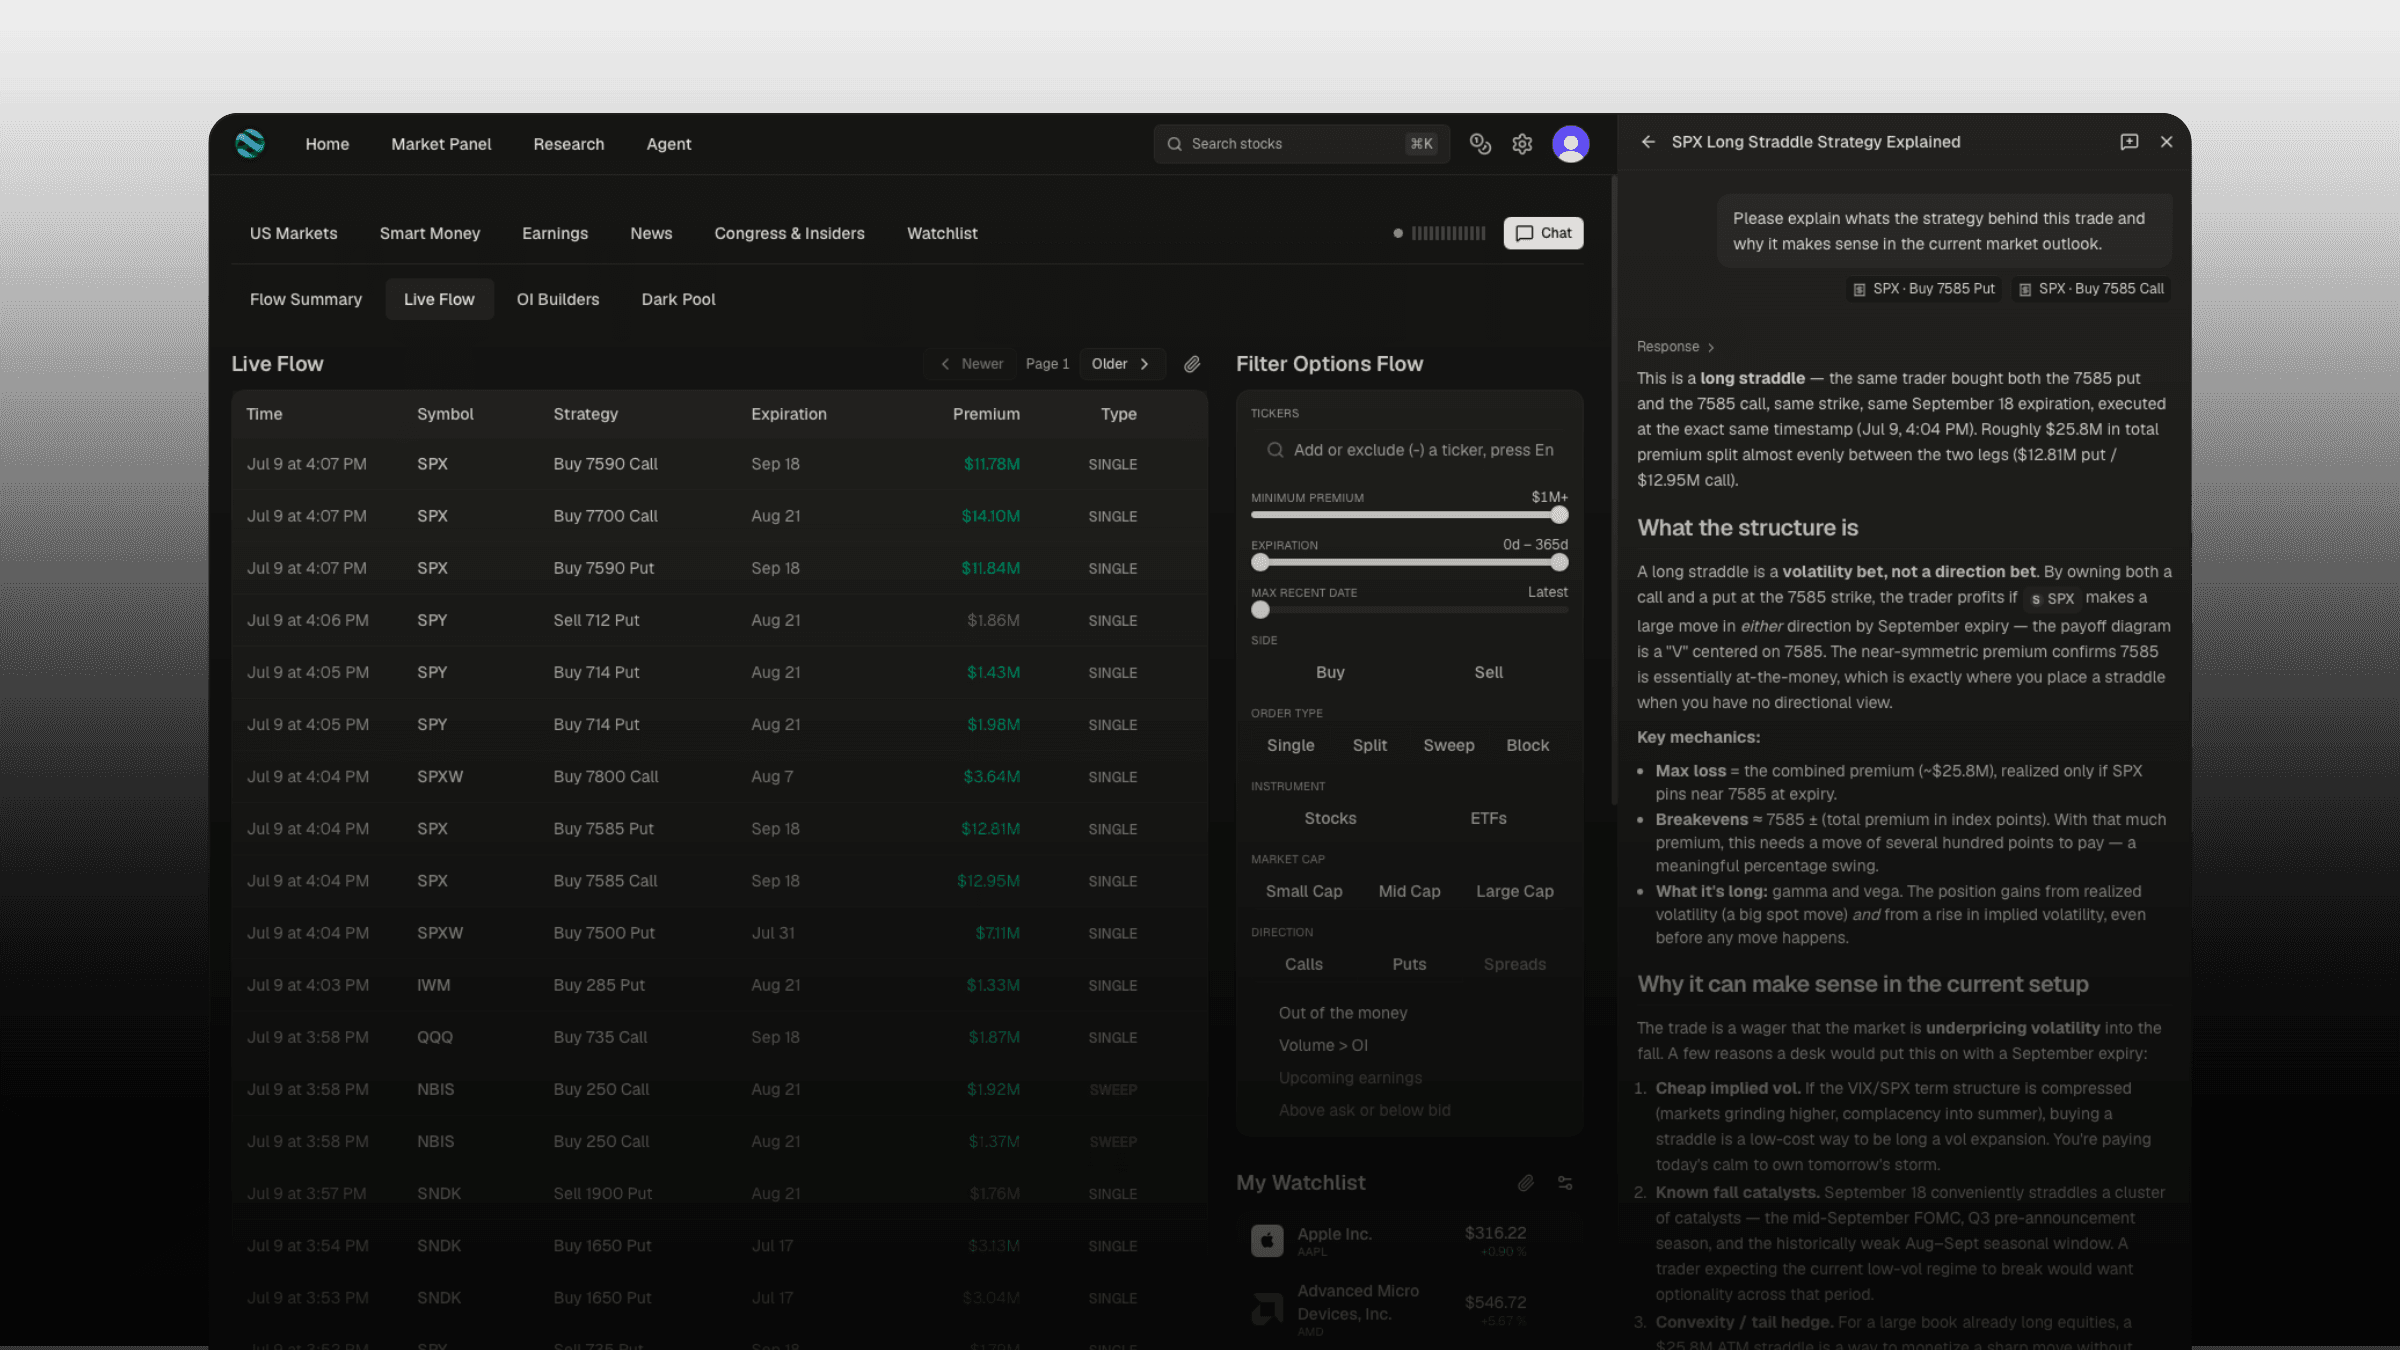Toggle Block order type filter

pyautogui.click(x=1527, y=745)
